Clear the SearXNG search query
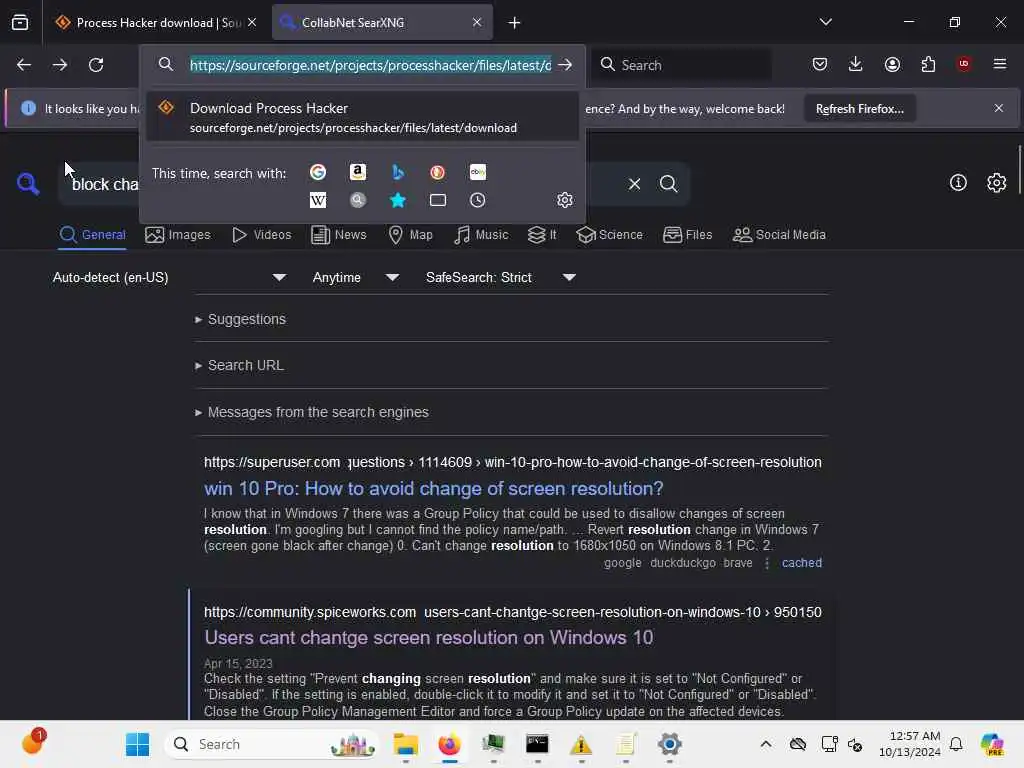Viewport: 1024px width, 768px height. [635, 184]
